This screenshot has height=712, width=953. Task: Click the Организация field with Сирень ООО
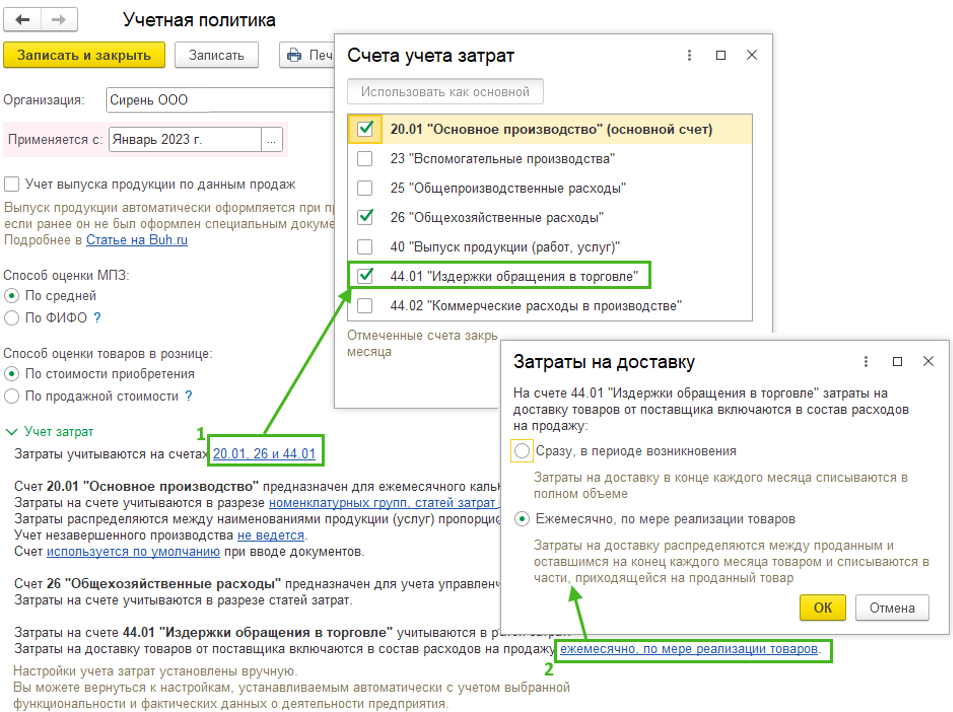(220, 100)
